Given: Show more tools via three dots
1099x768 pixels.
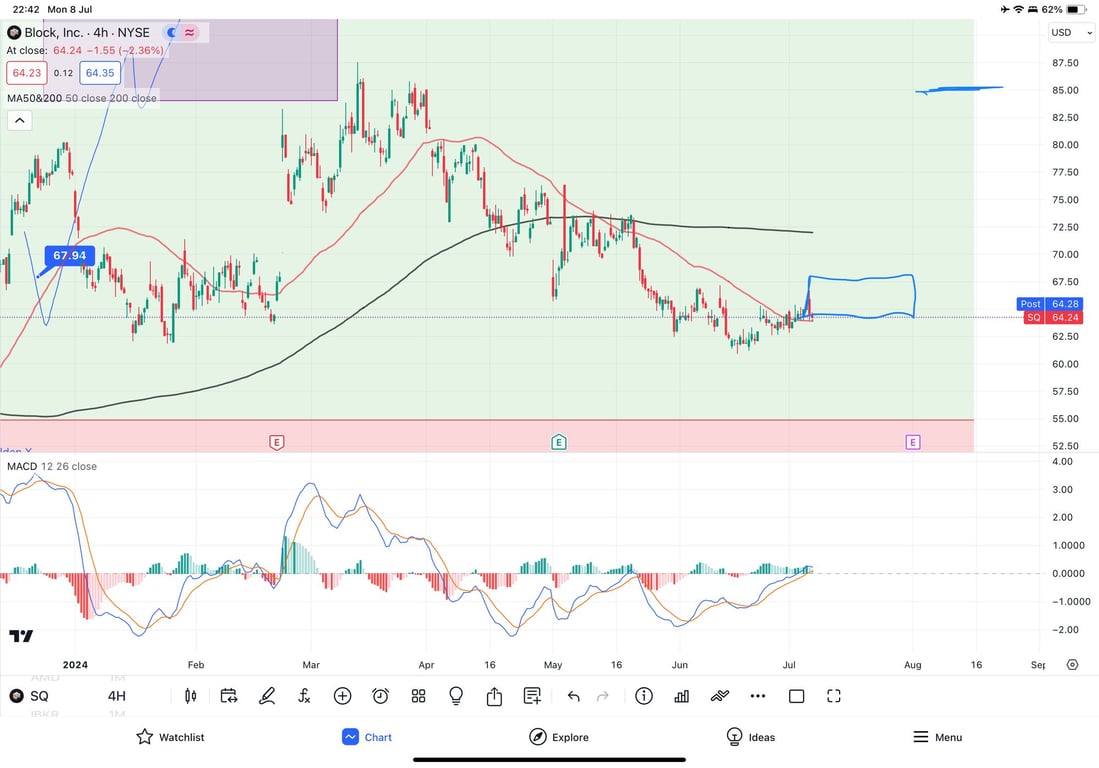Looking at the screenshot, I should (758, 696).
